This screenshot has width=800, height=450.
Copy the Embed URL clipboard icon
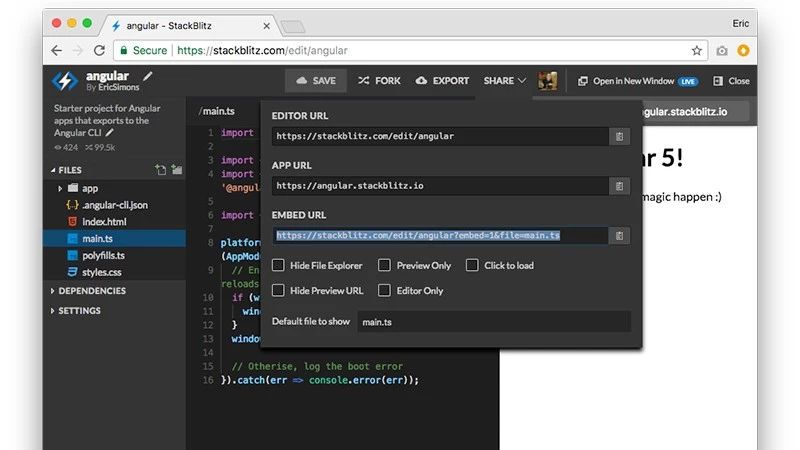coord(619,236)
